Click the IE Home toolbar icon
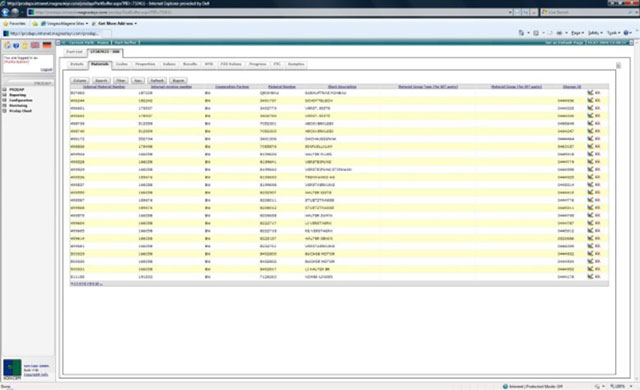This screenshot has height=390, width=640. pyautogui.click(x=521, y=33)
